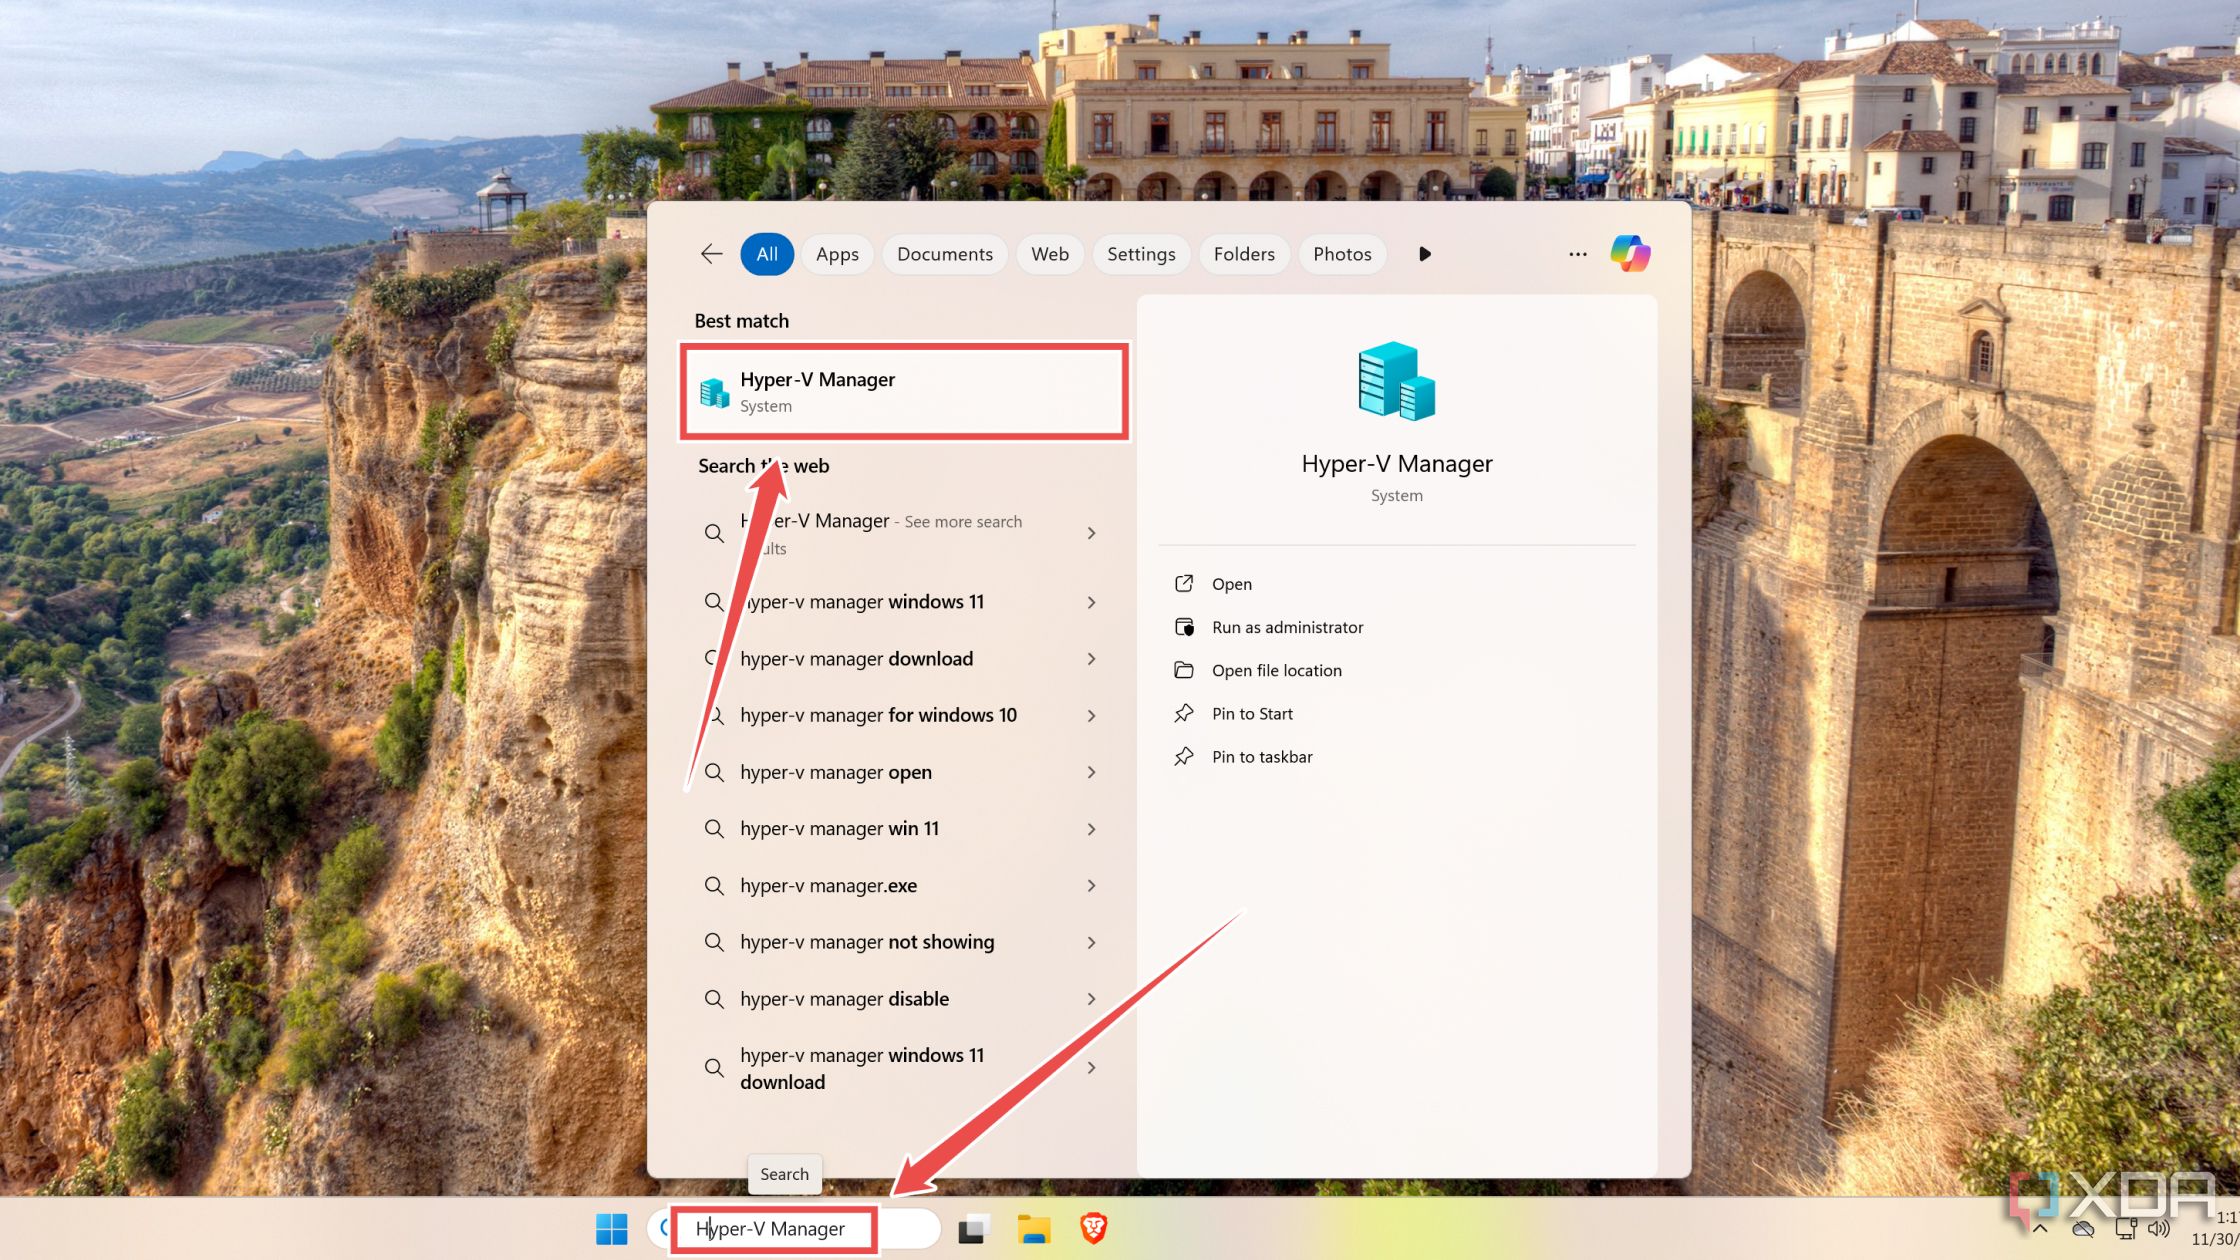Open the Hyper-V Manager best match result
This screenshot has height=1260, width=2240.
(x=904, y=392)
